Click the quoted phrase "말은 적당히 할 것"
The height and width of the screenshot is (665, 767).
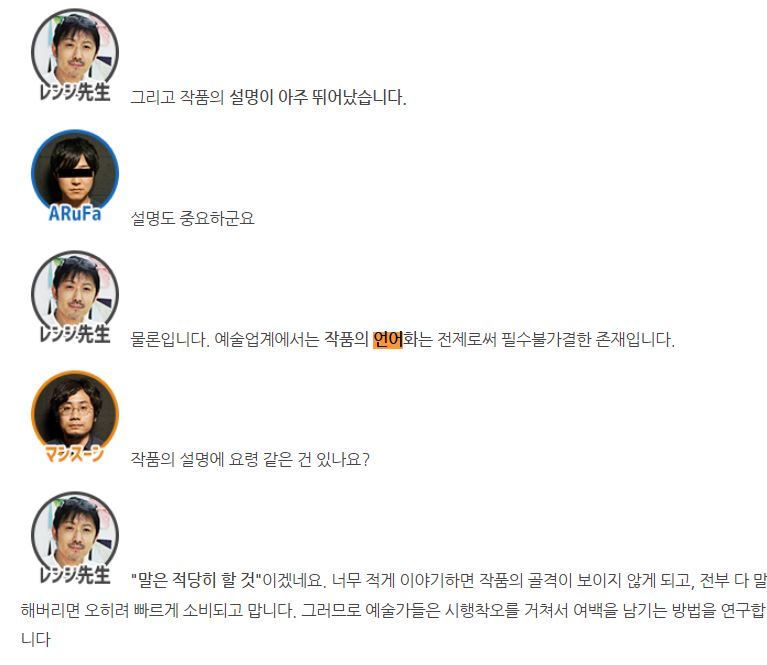tap(195, 580)
